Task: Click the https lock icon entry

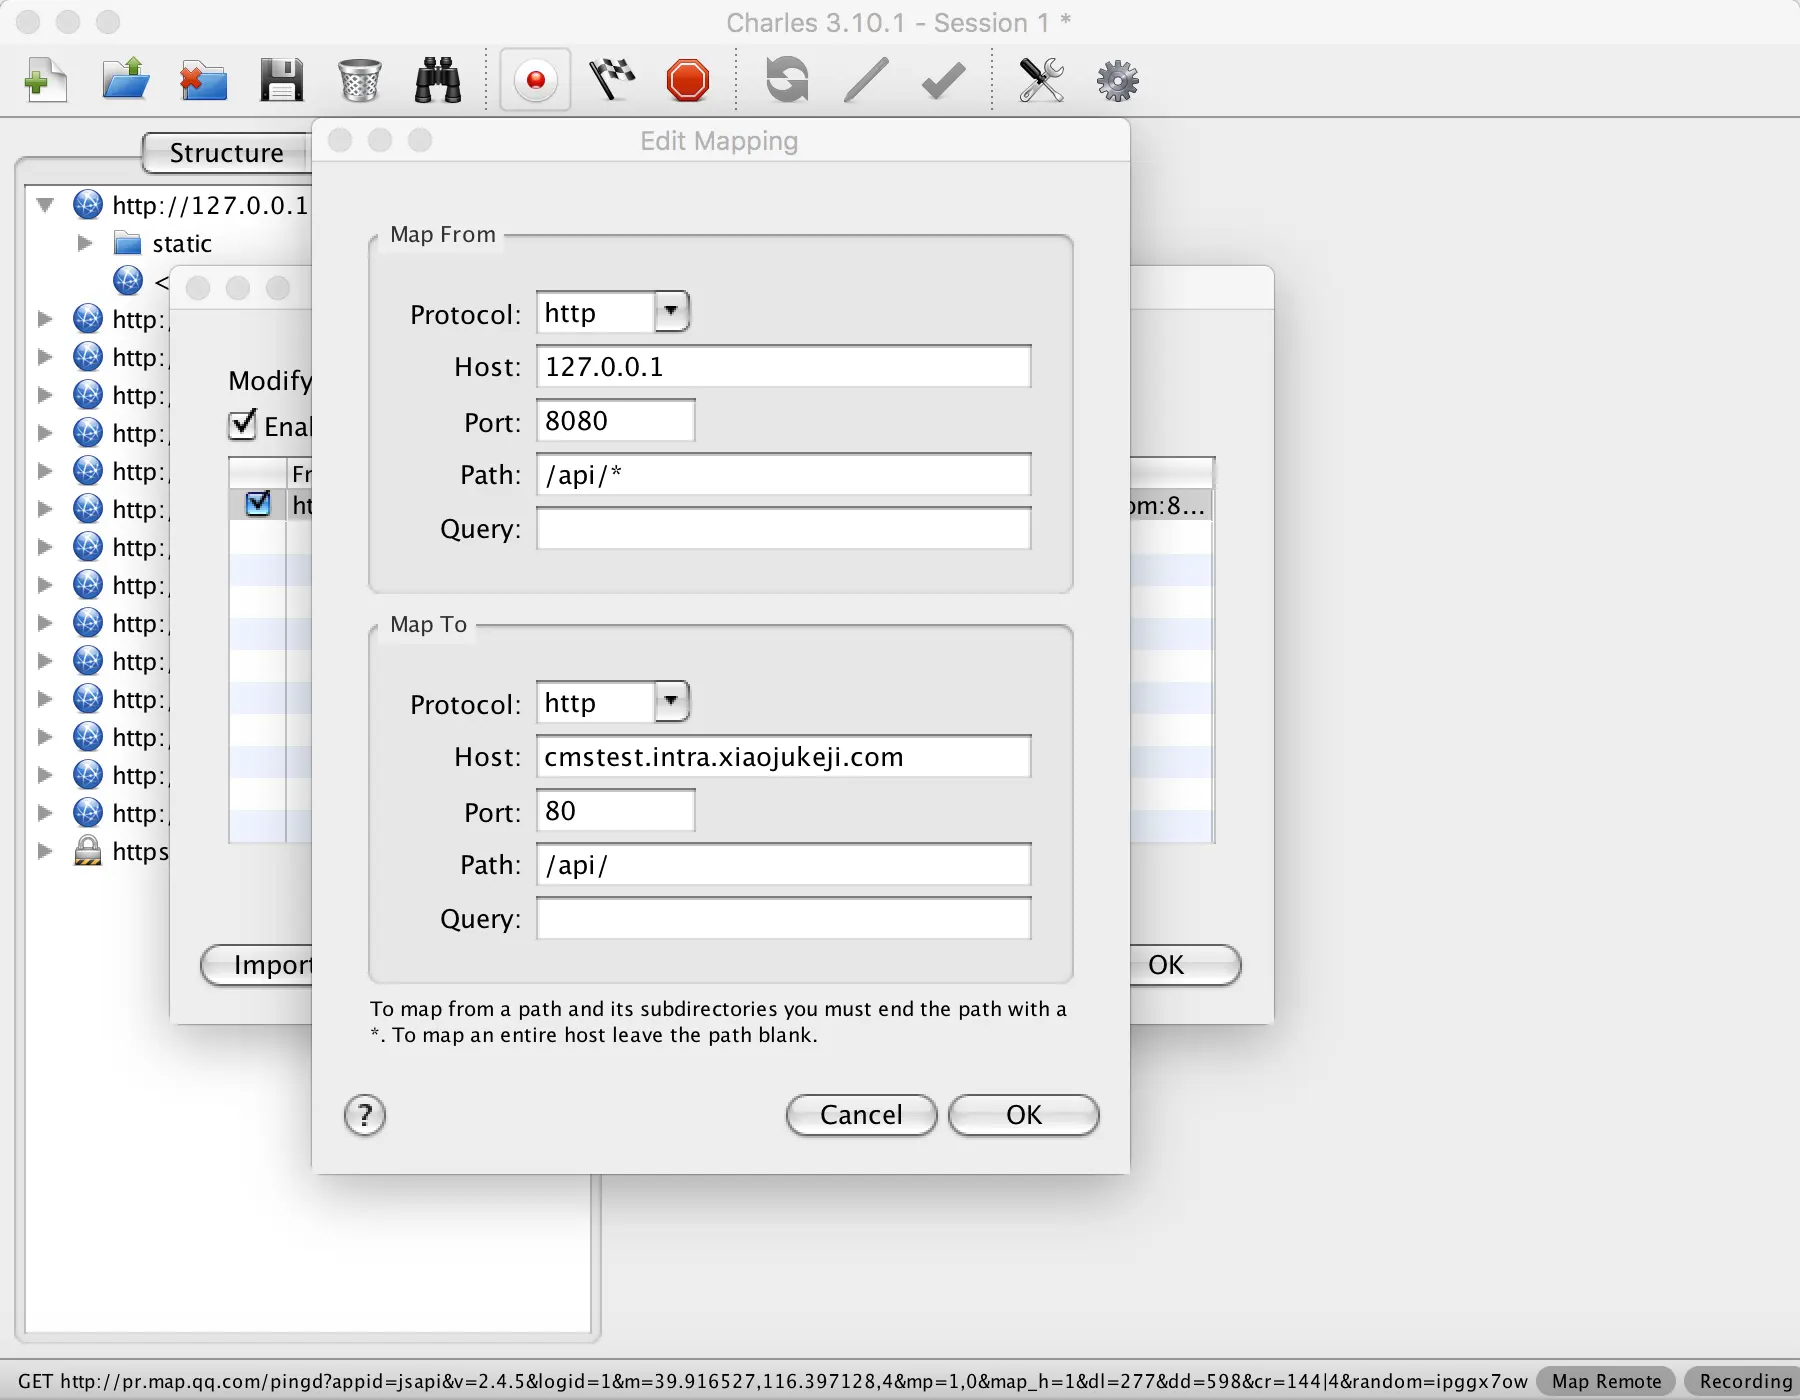Action: (x=88, y=851)
